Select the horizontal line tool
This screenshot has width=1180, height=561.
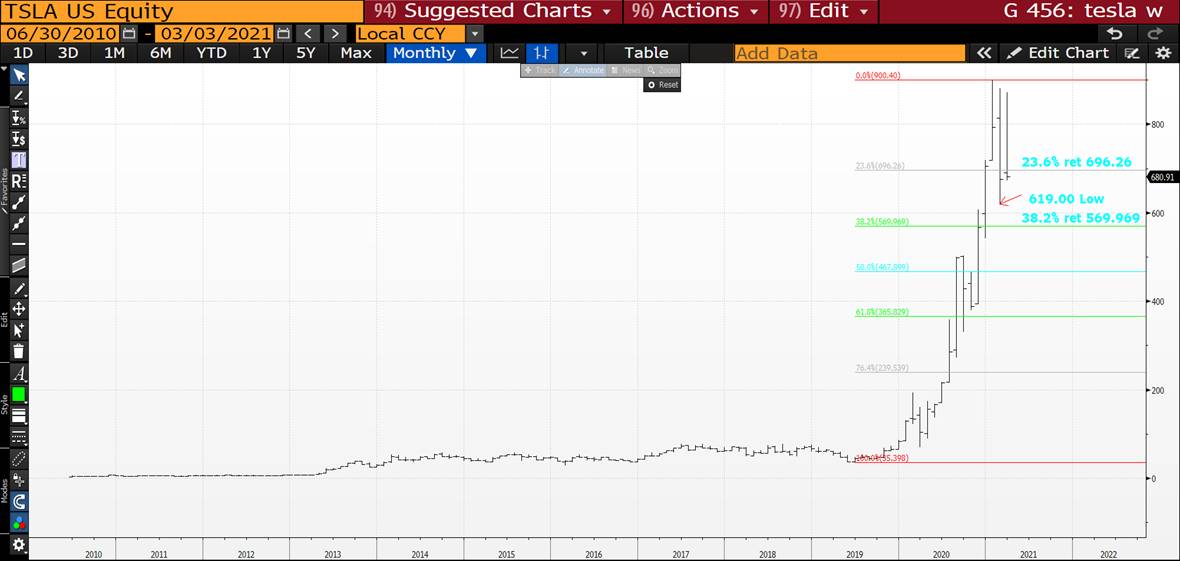click(x=19, y=244)
